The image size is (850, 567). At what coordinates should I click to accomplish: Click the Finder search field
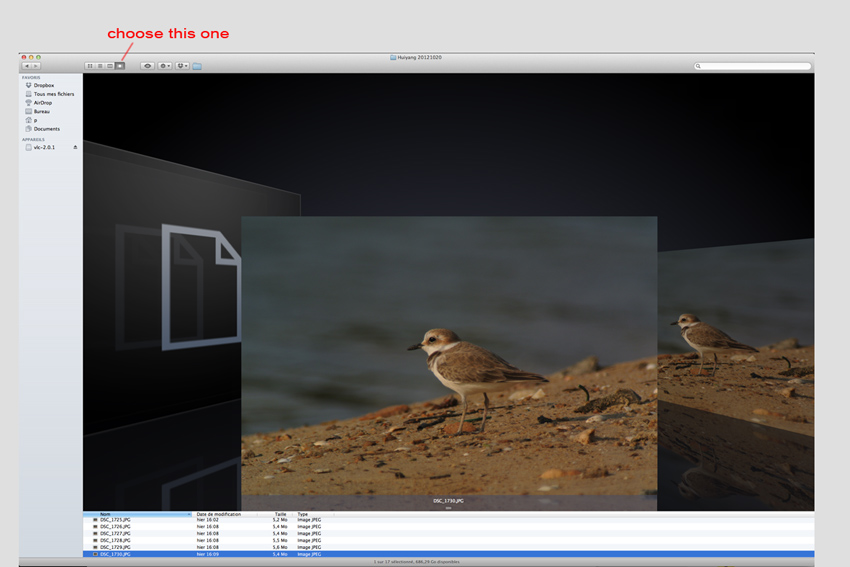click(x=752, y=66)
